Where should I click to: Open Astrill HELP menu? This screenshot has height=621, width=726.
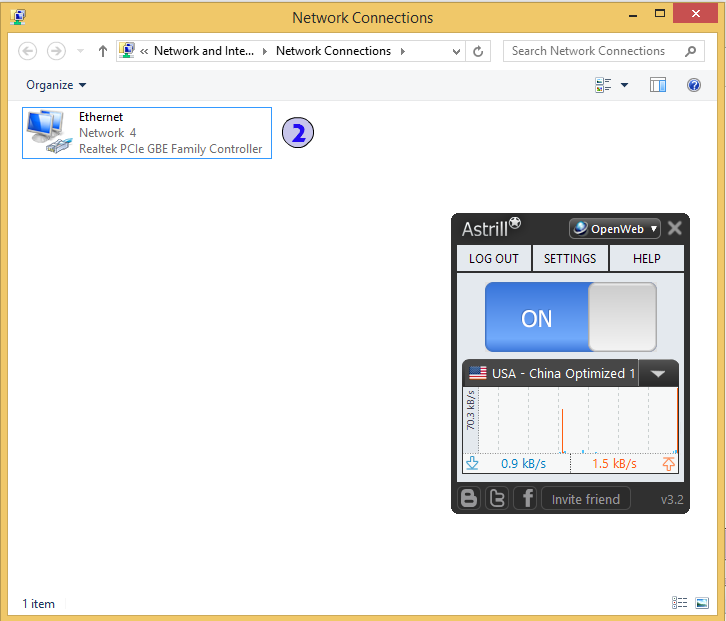pyautogui.click(x=647, y=258)
